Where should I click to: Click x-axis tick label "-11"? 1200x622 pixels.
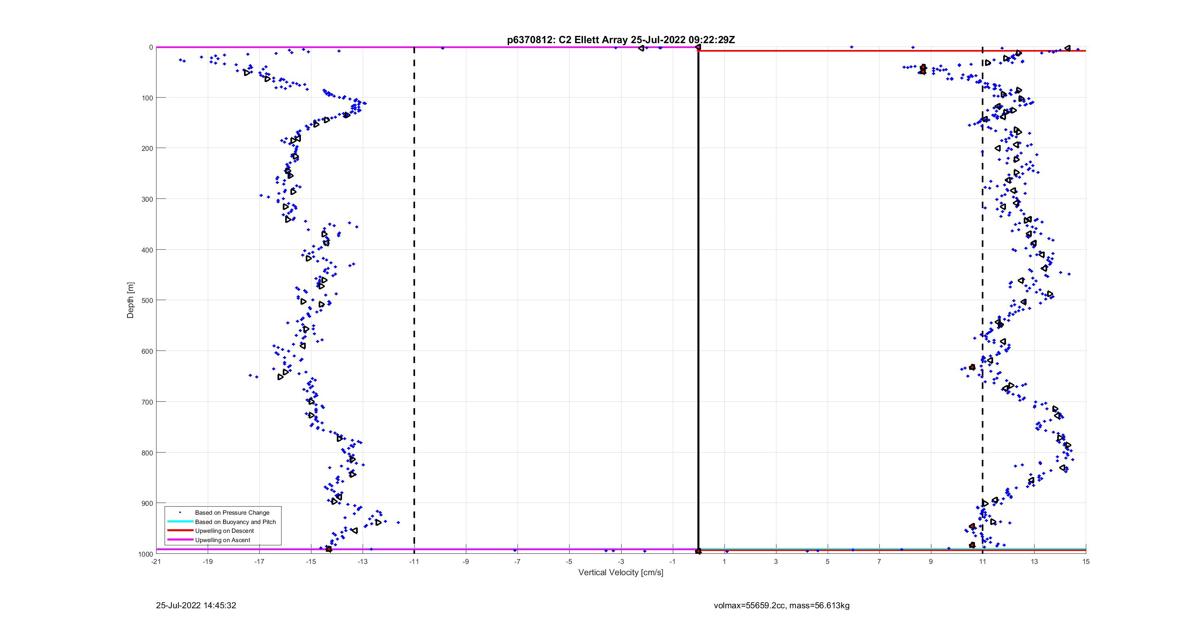[x=414, y=562]
